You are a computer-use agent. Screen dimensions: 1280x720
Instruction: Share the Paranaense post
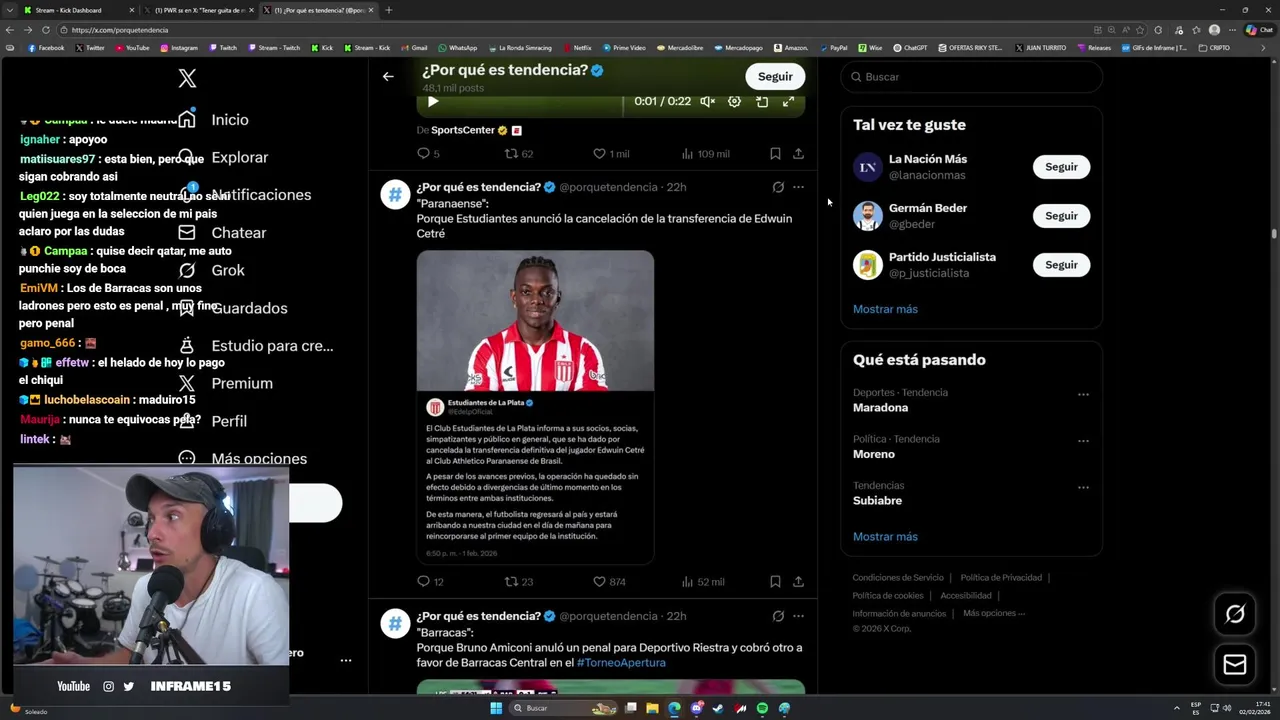click(x=798, y=581)
